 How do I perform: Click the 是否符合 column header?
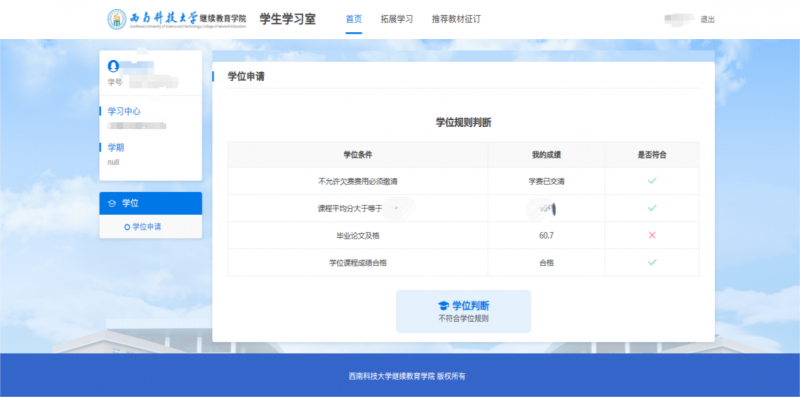click(x=652, y=155)
